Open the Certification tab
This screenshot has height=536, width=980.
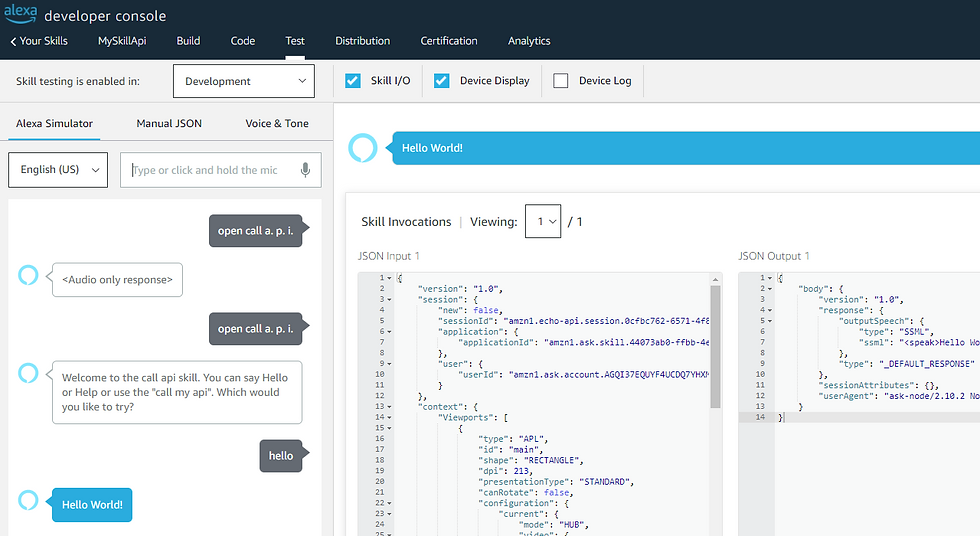point(449,41)
